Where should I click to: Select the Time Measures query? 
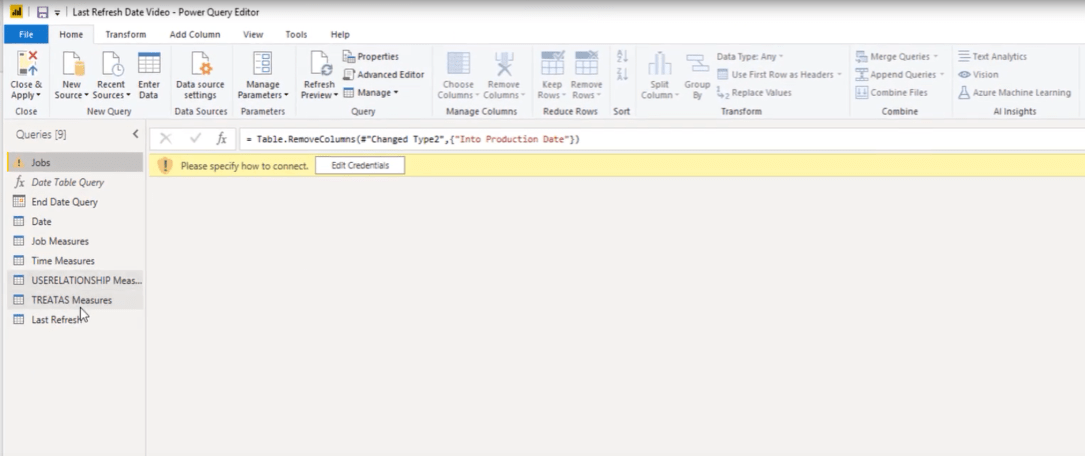75,261
